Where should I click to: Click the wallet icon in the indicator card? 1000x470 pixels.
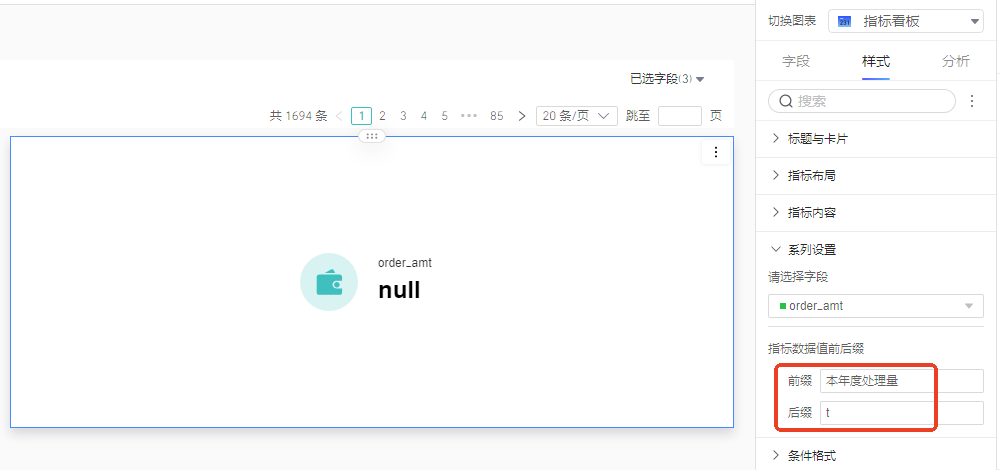(x=329, y=283)
